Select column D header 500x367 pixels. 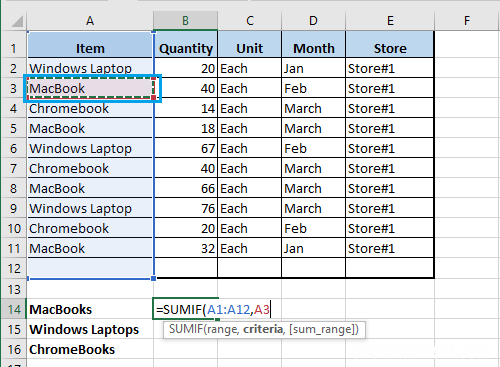click(313, 21)
